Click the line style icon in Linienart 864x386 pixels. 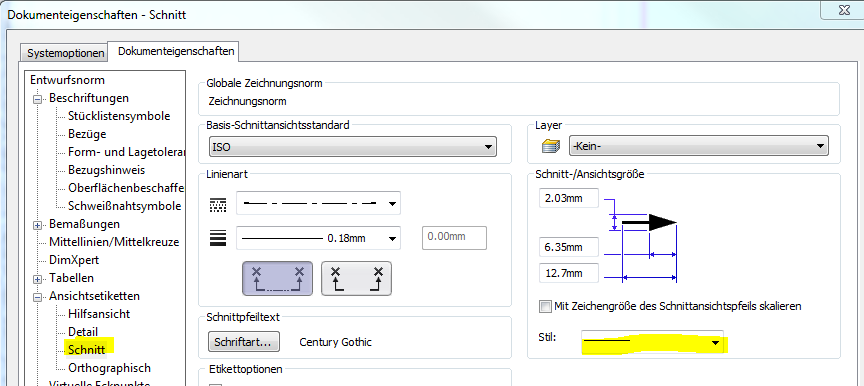pyautogui.click(x=218, y=204)
